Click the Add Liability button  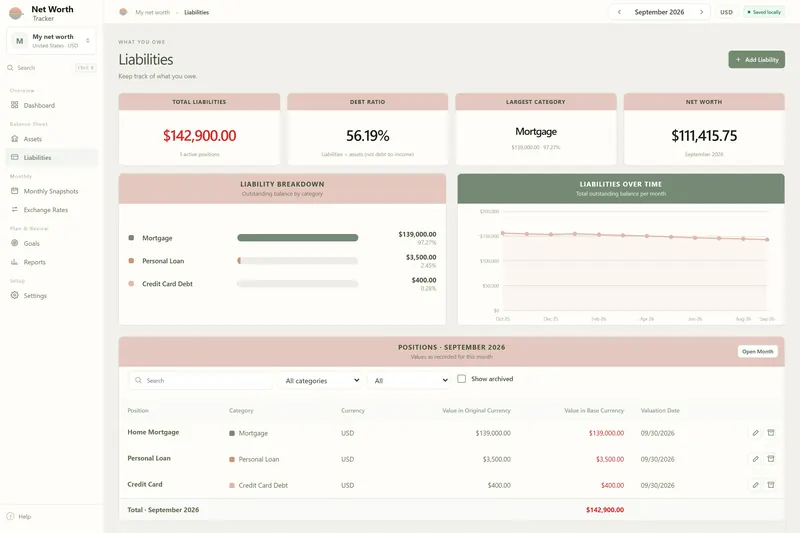757,59
